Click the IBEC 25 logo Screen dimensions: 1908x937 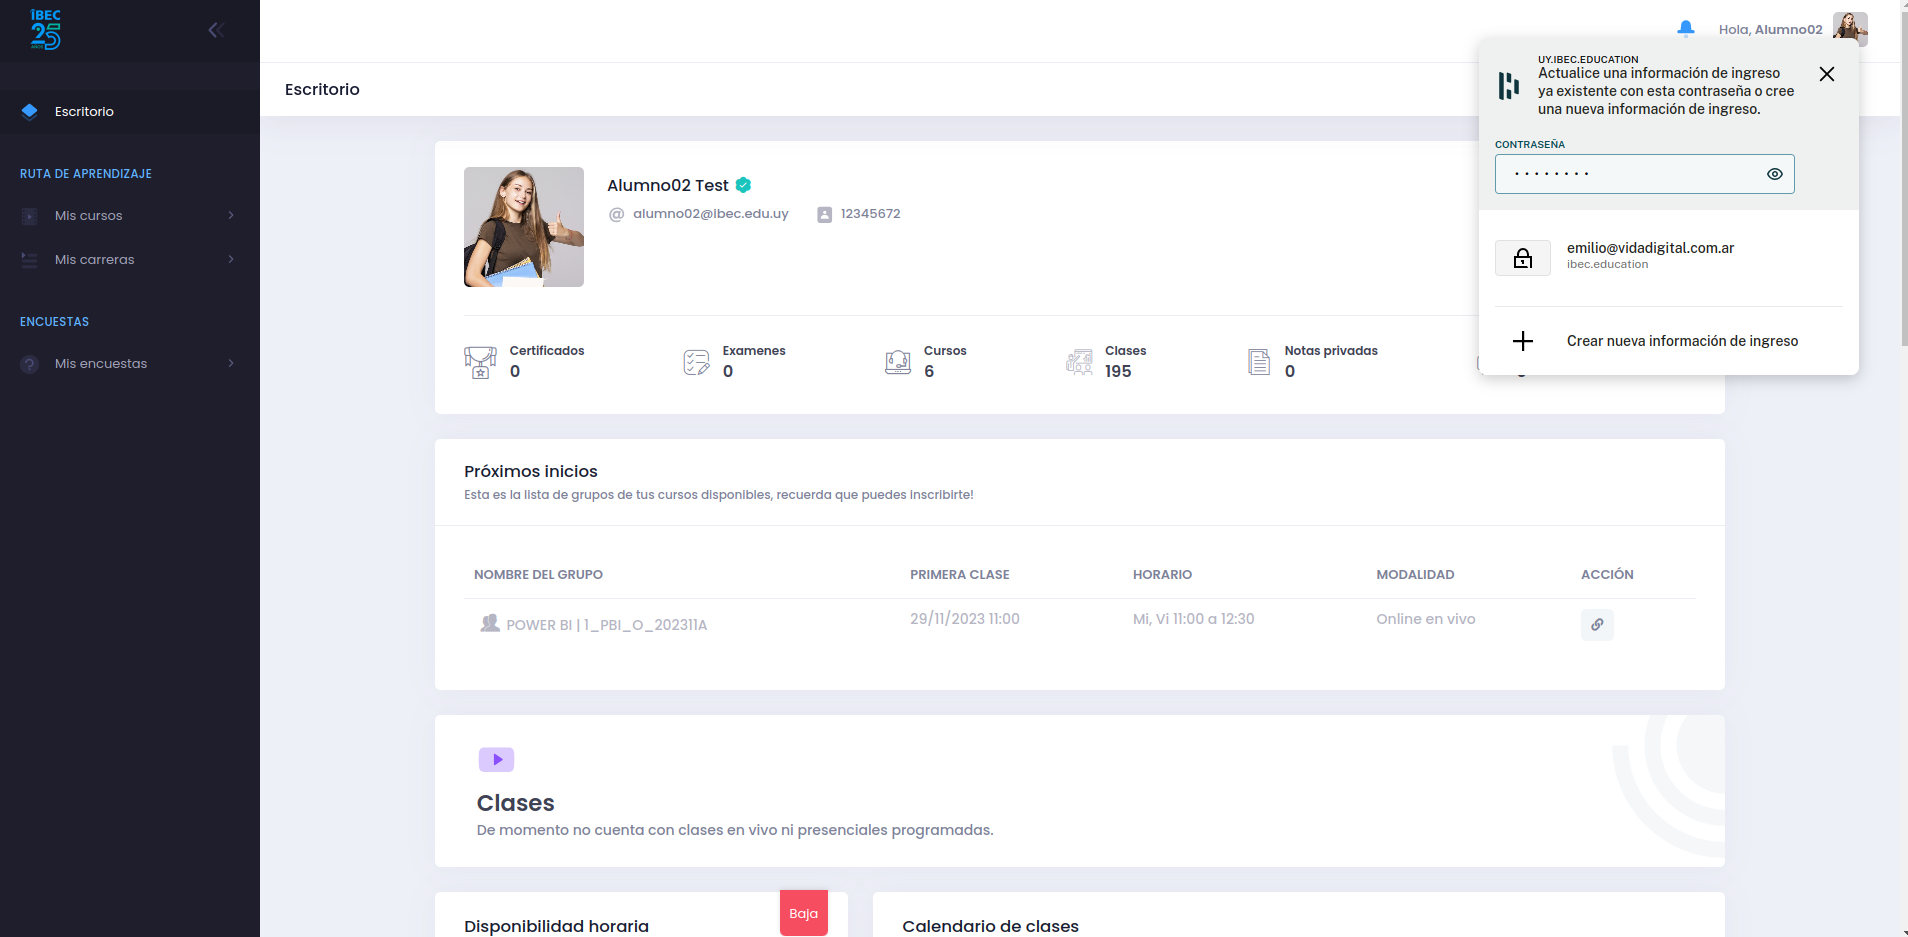[x=45, y=29]
